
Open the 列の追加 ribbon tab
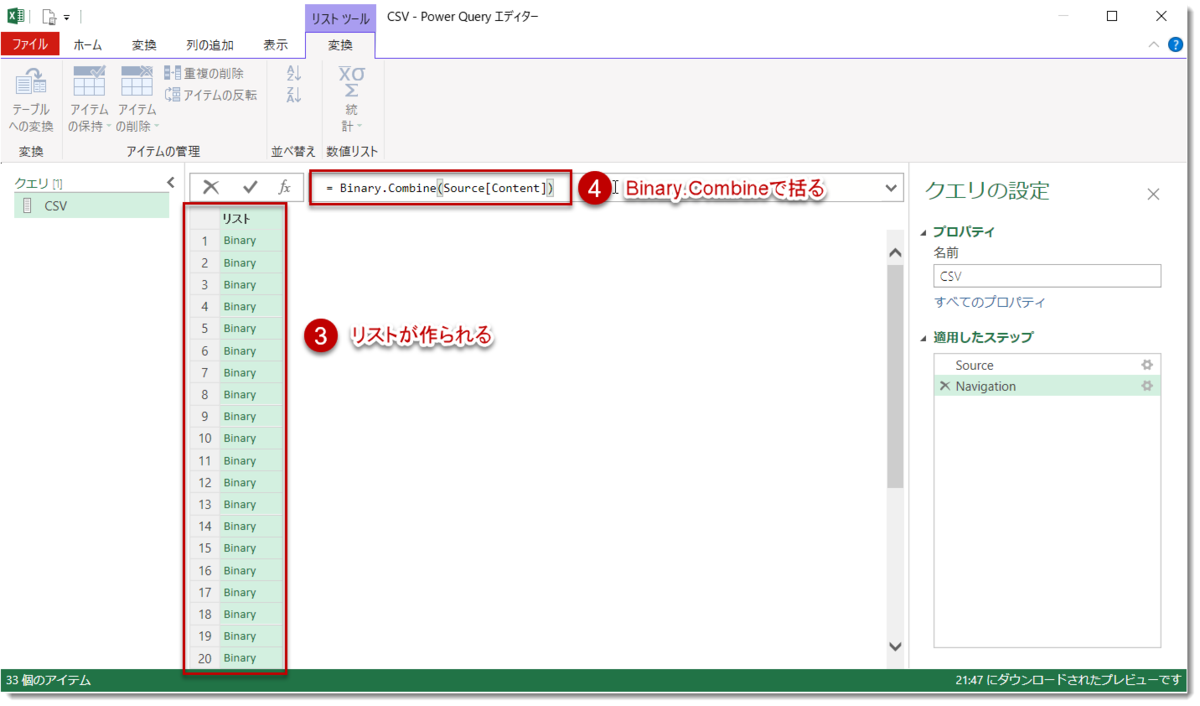(210, 45)
